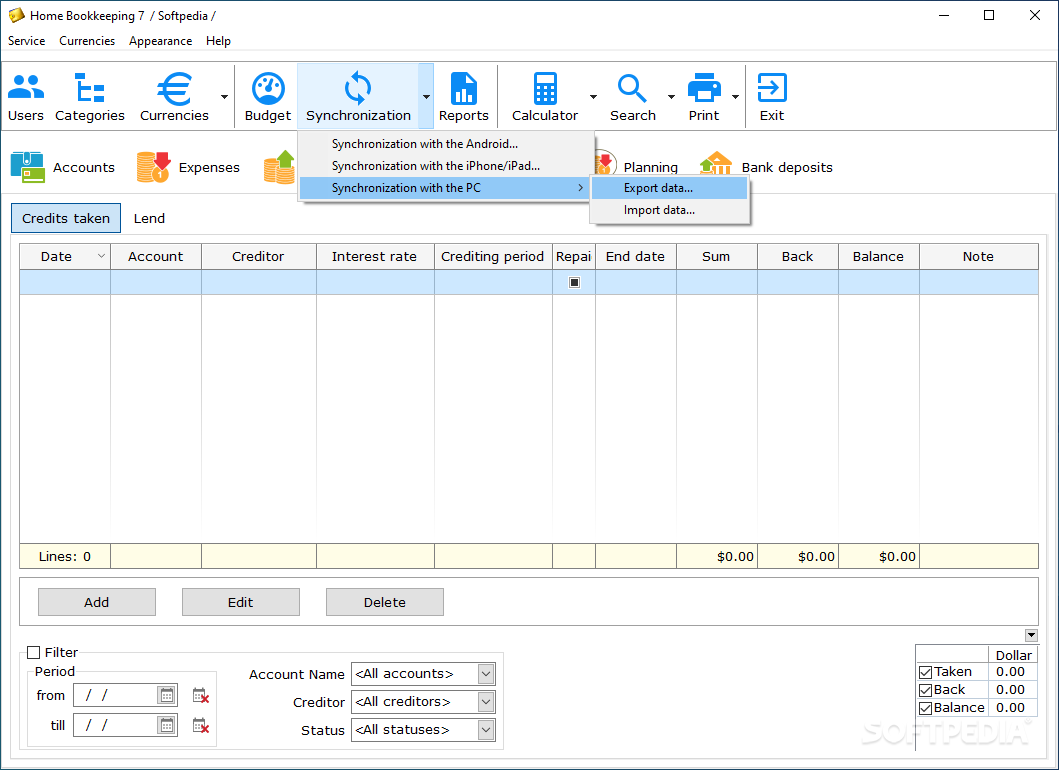Open the Bank deposits section
The image size is (1059, 770).
pos(766,168)
